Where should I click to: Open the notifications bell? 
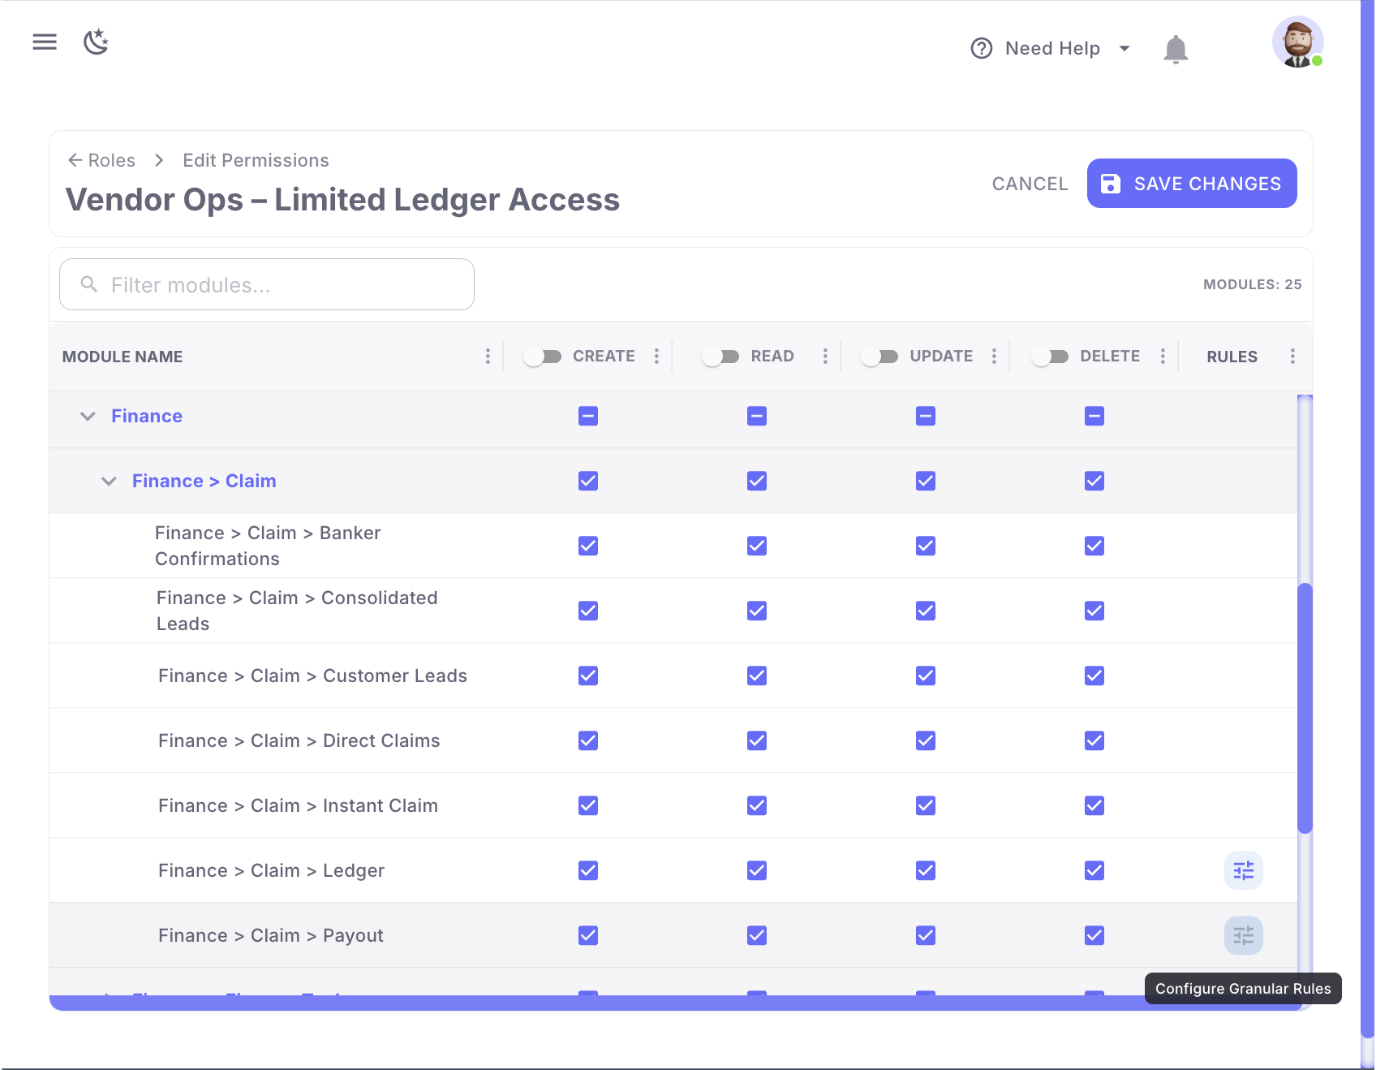pos(1175,49)
